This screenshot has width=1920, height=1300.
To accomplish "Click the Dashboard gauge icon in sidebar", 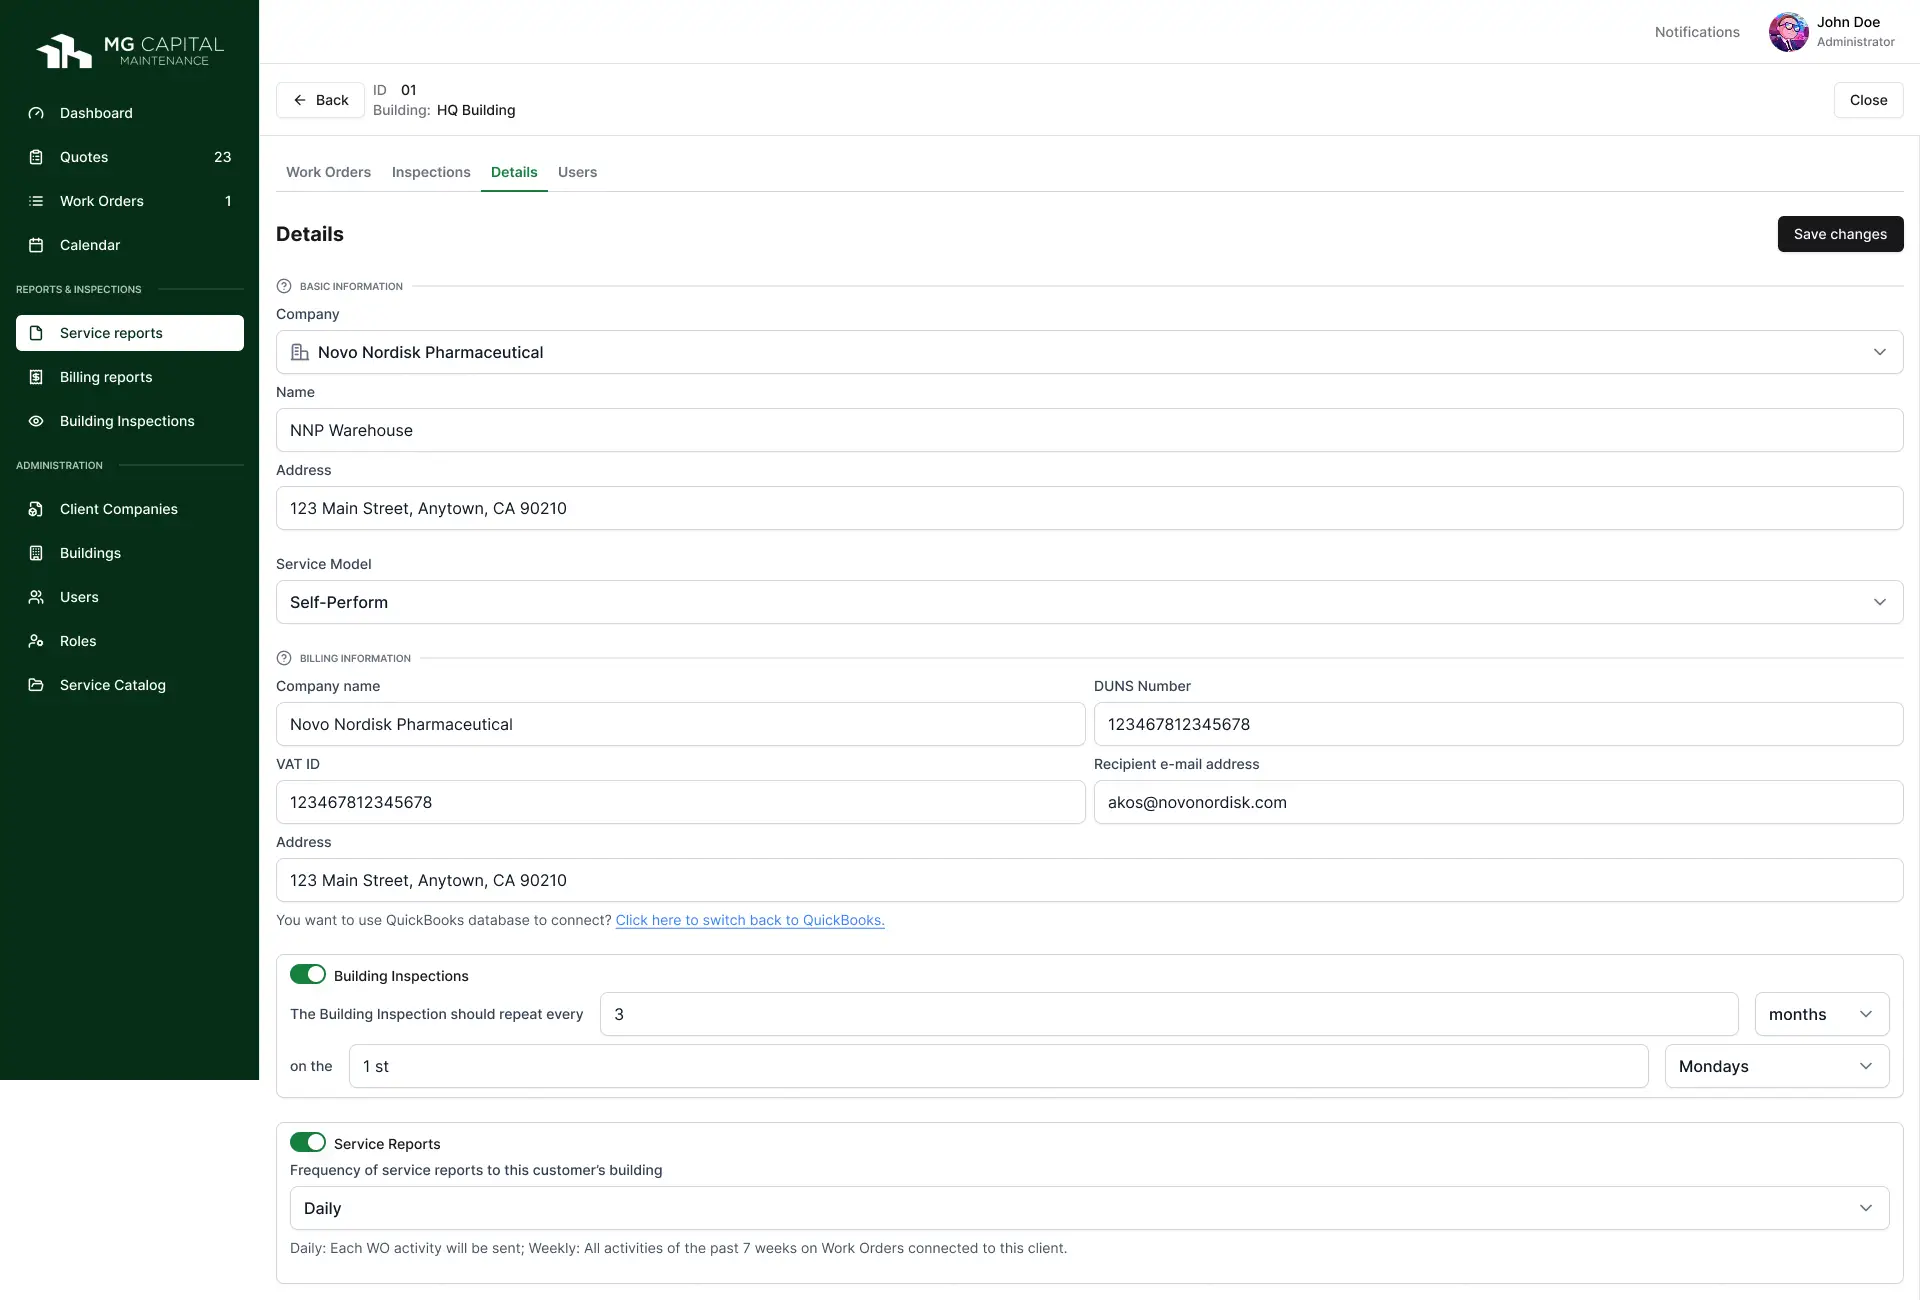I will click(x=36, y=113).
